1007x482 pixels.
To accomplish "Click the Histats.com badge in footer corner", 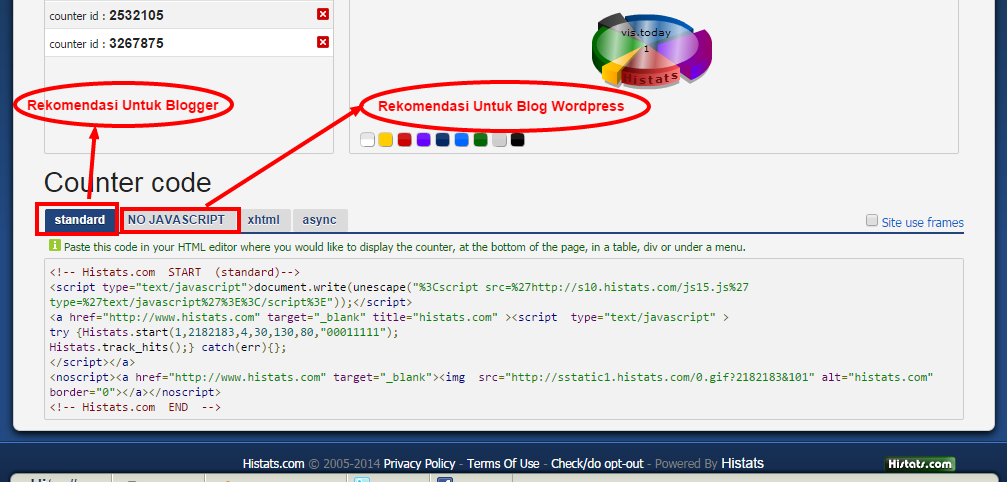I will pos(920,464).
